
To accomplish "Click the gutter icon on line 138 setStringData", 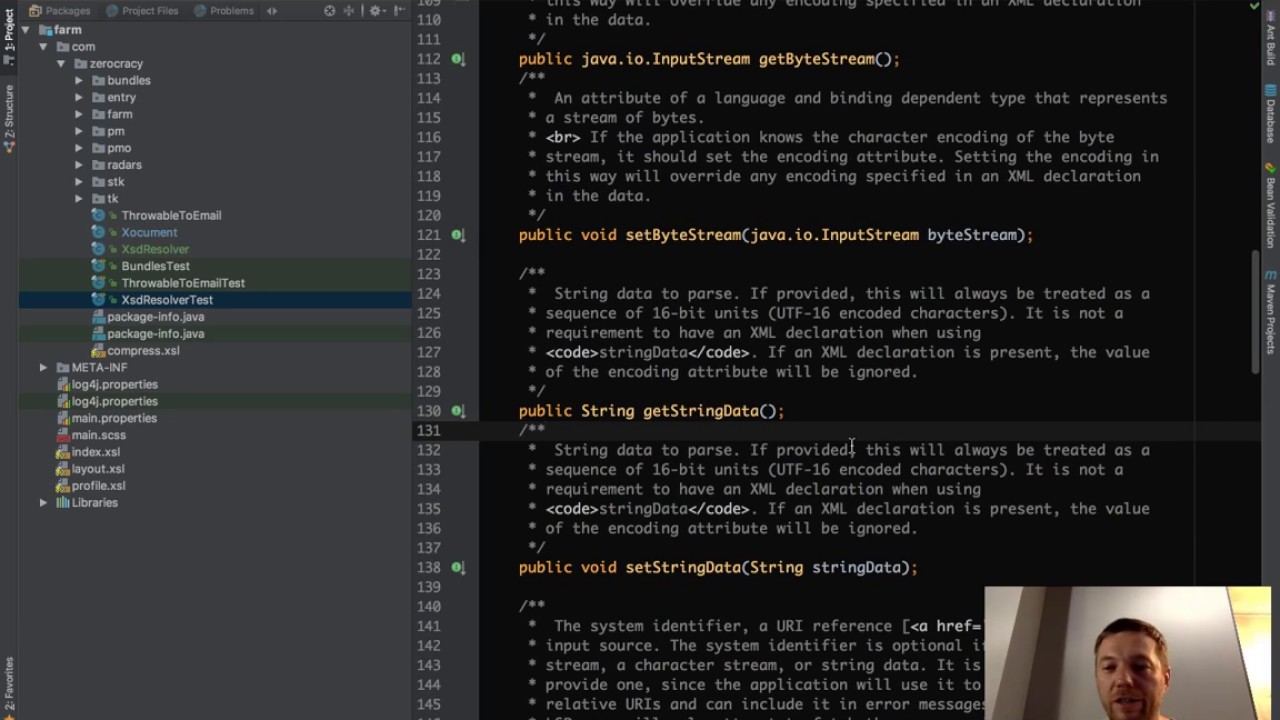I will pyautogui.click(x=457, y=567).
